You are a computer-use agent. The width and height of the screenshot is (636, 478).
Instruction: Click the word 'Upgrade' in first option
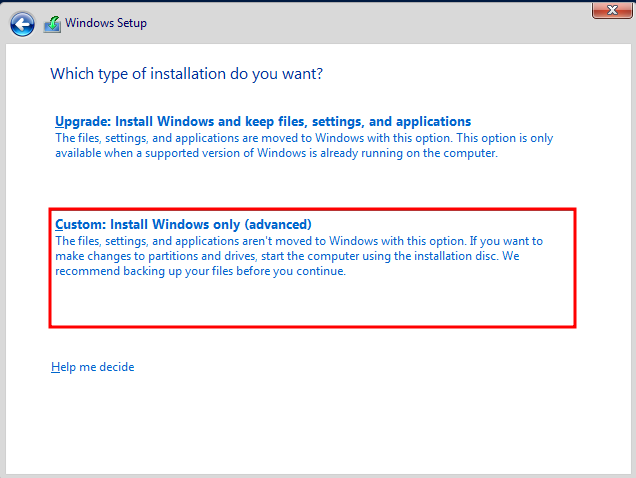click(81, 122)
